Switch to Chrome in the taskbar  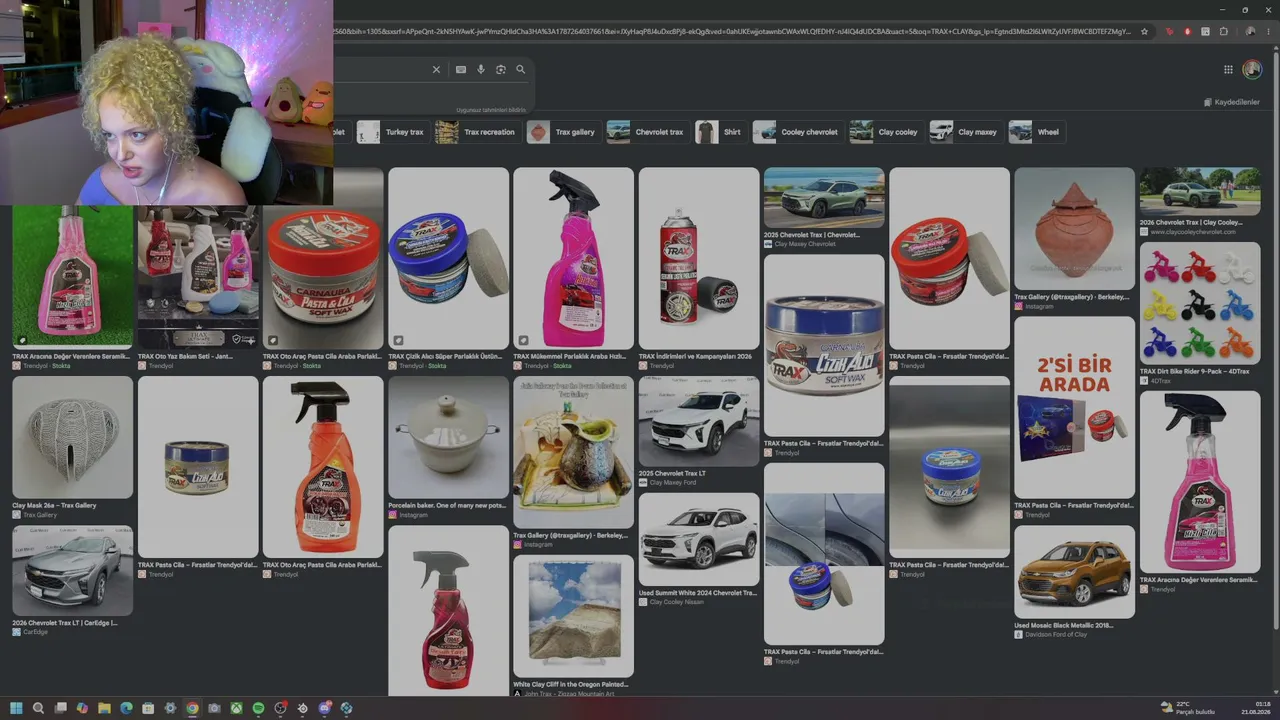click(x=192, y=708)
